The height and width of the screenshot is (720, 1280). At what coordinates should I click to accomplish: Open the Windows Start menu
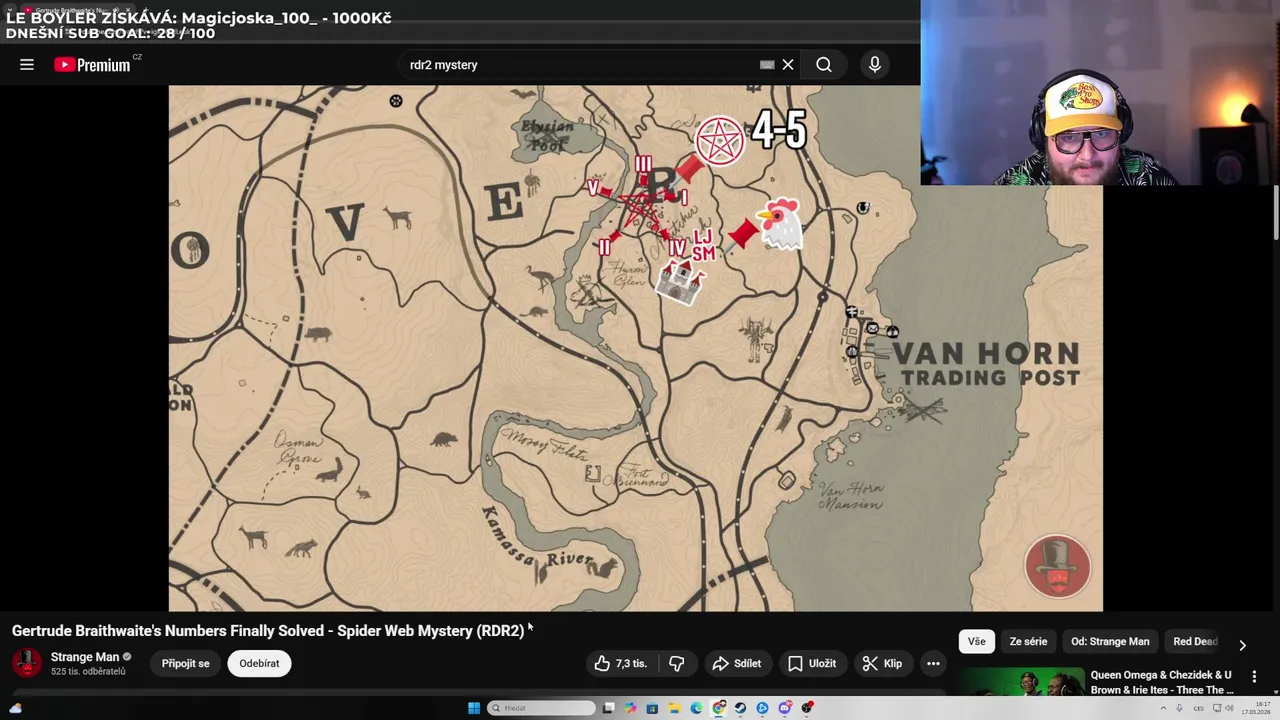[474, 708]
